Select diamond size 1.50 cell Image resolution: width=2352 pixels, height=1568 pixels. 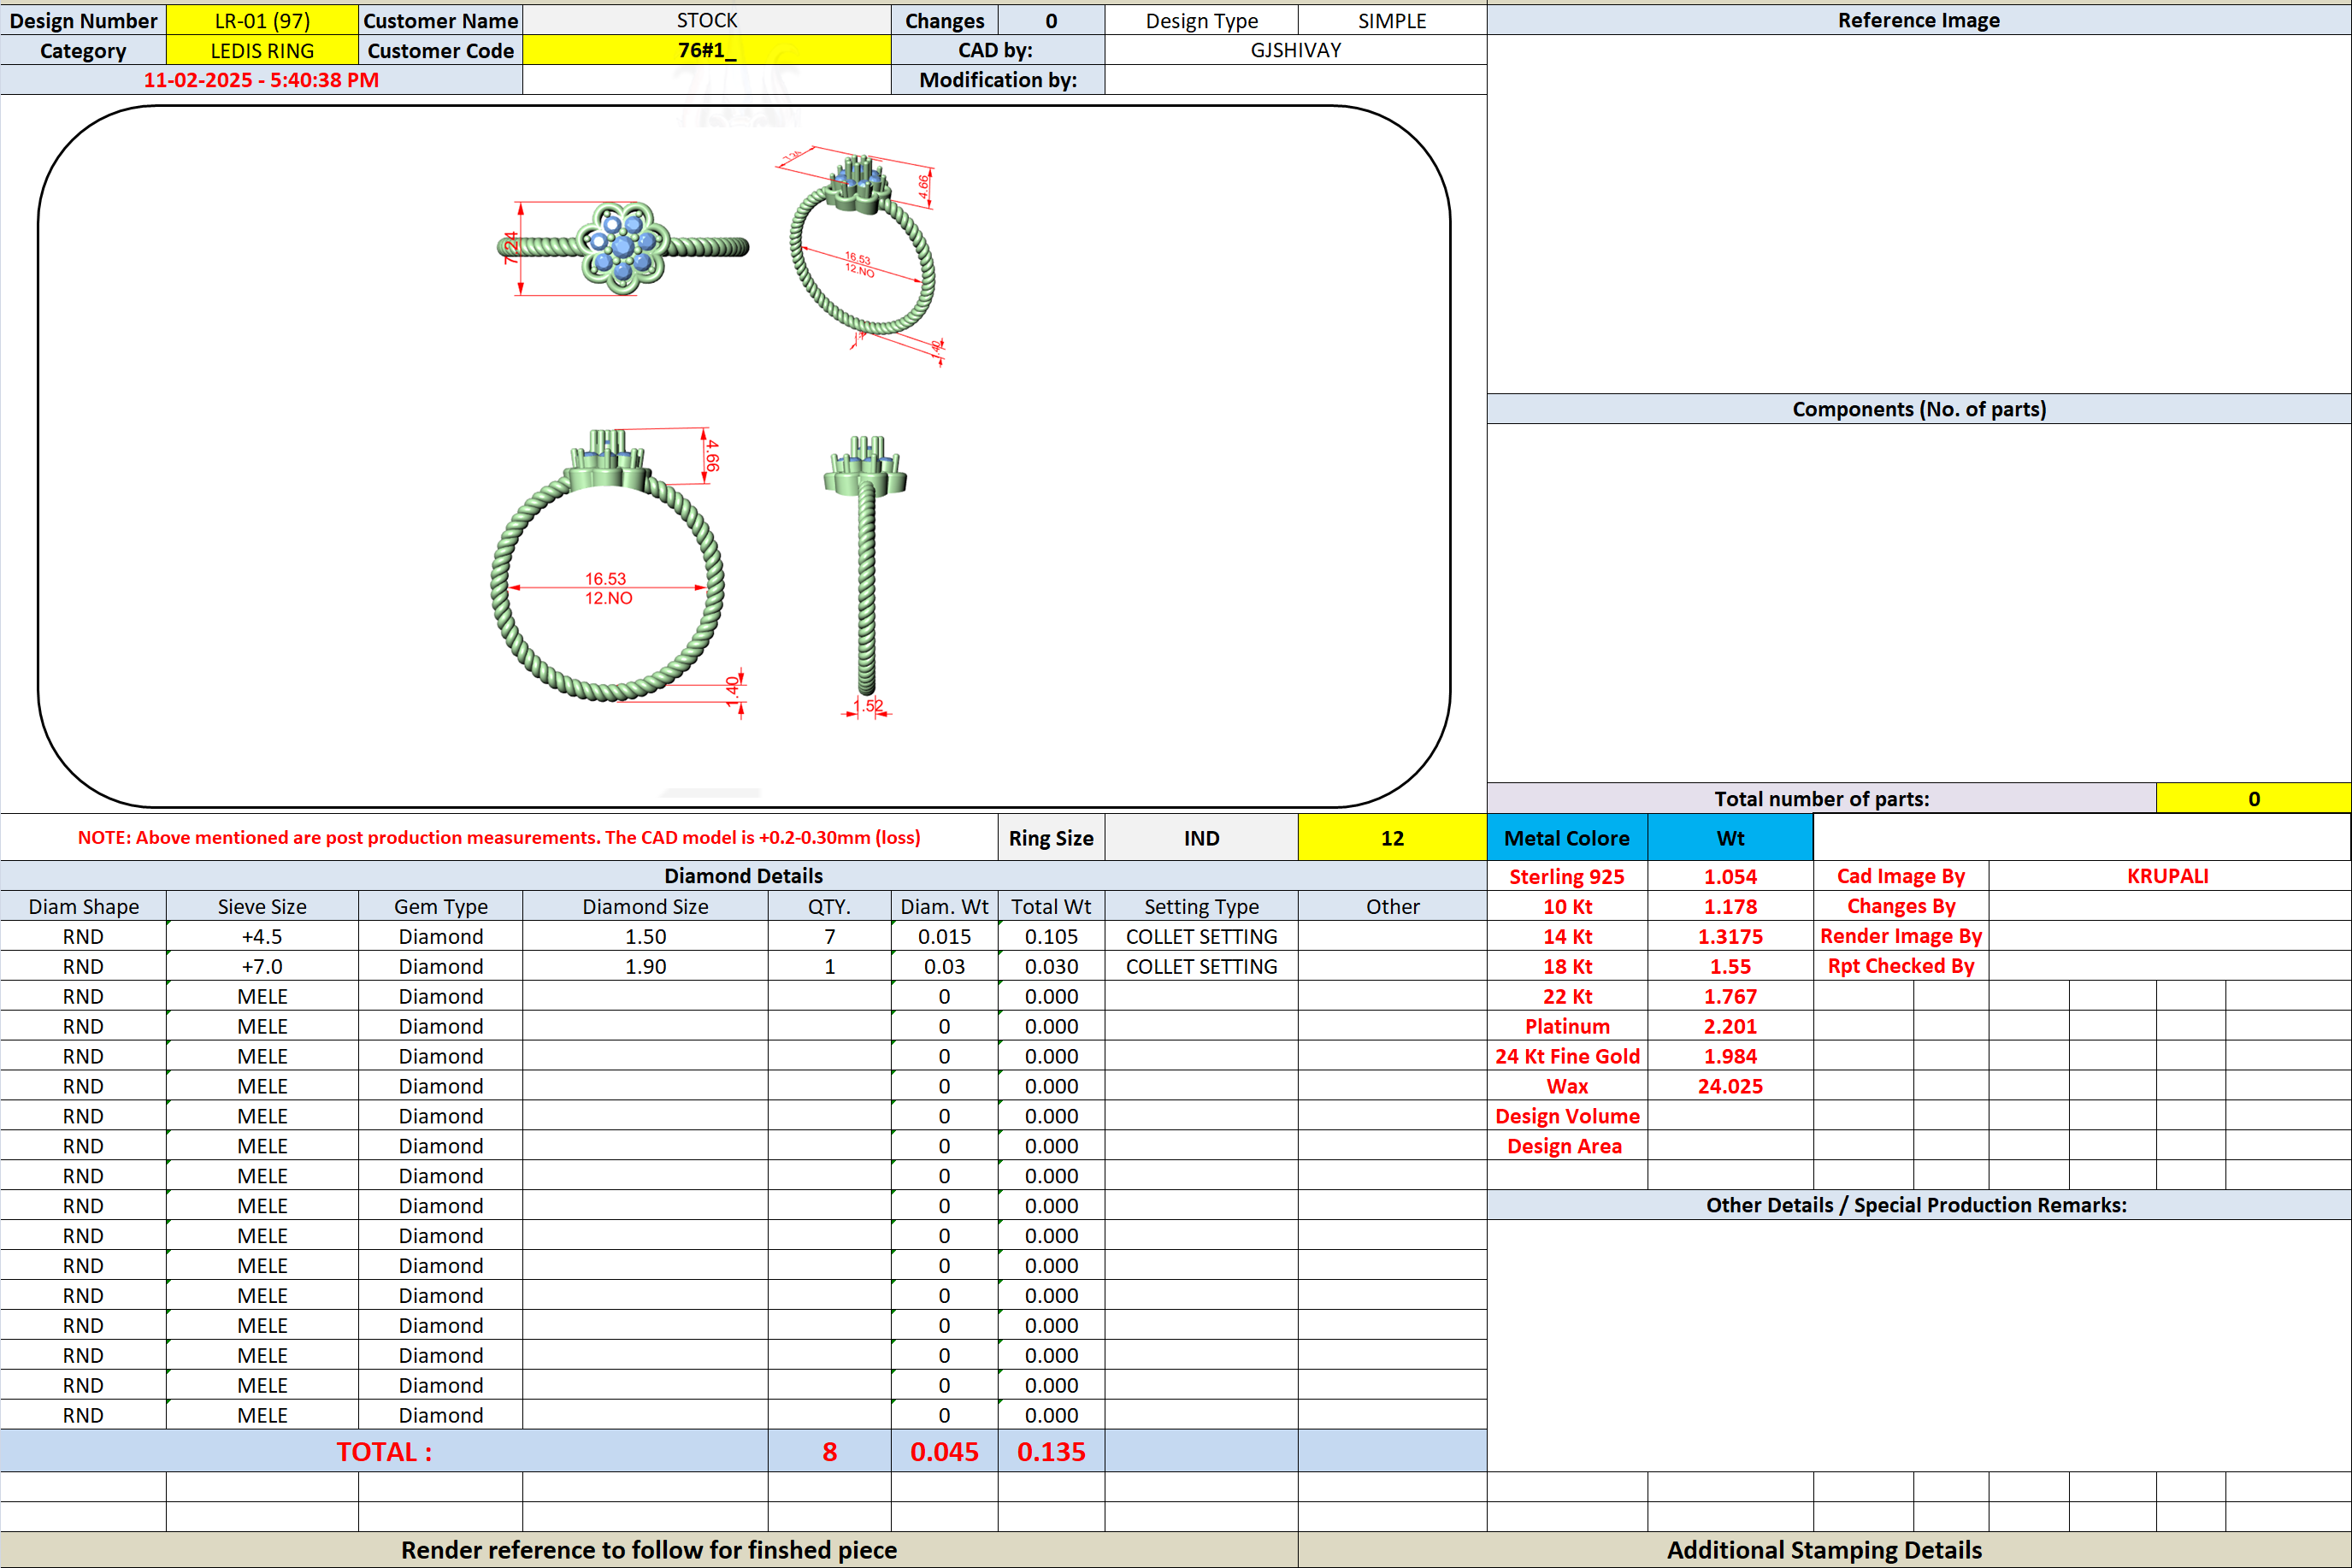645,936
